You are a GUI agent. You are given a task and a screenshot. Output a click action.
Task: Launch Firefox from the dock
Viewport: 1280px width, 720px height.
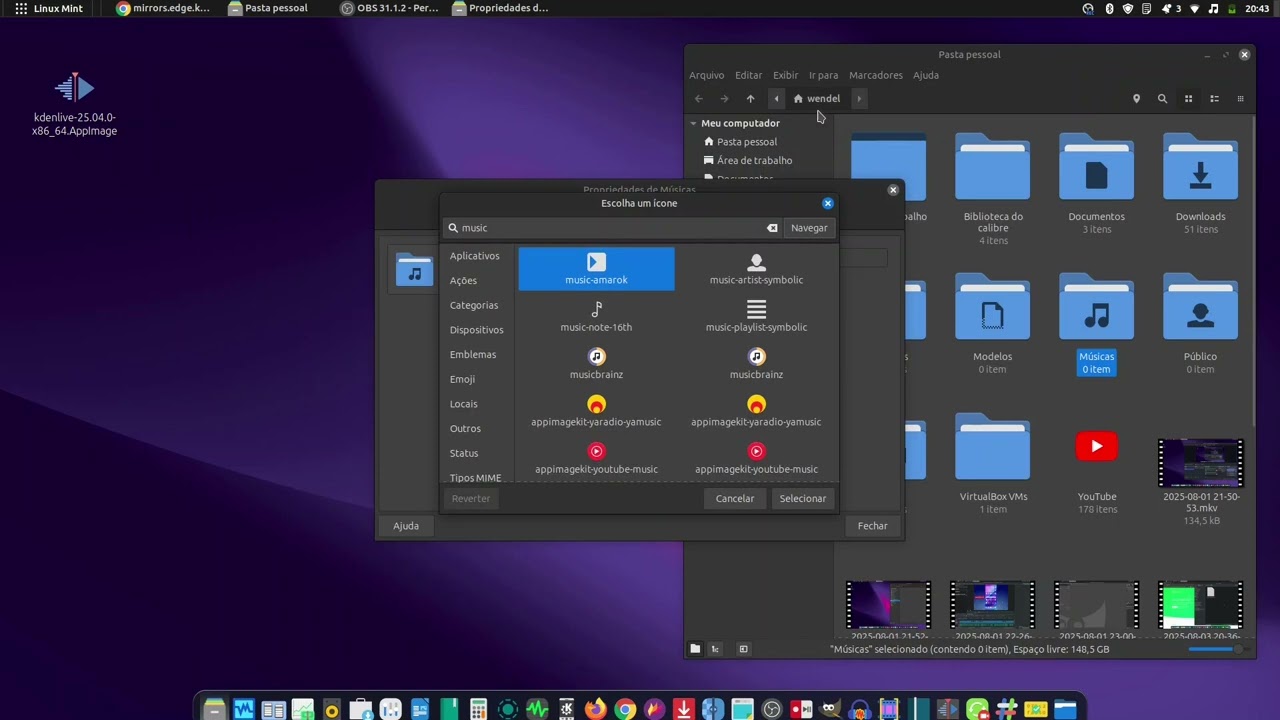pyautogui.click(x=595, y=710)
